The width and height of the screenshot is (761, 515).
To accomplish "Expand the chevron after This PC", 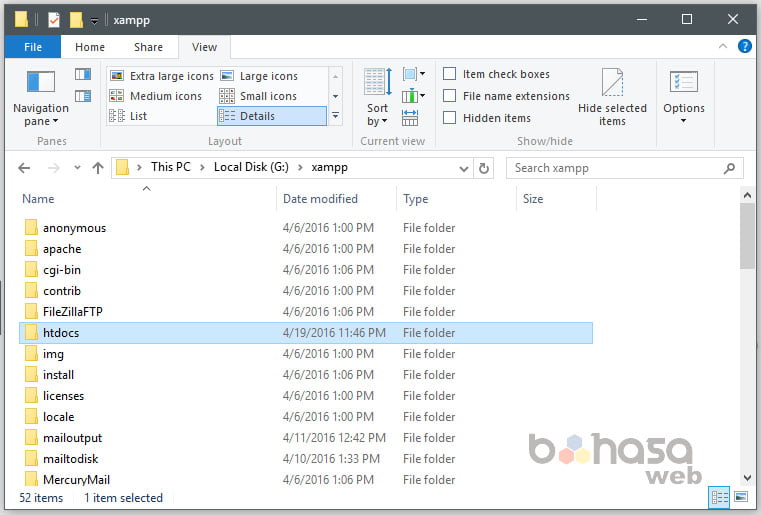I will 202,167.
